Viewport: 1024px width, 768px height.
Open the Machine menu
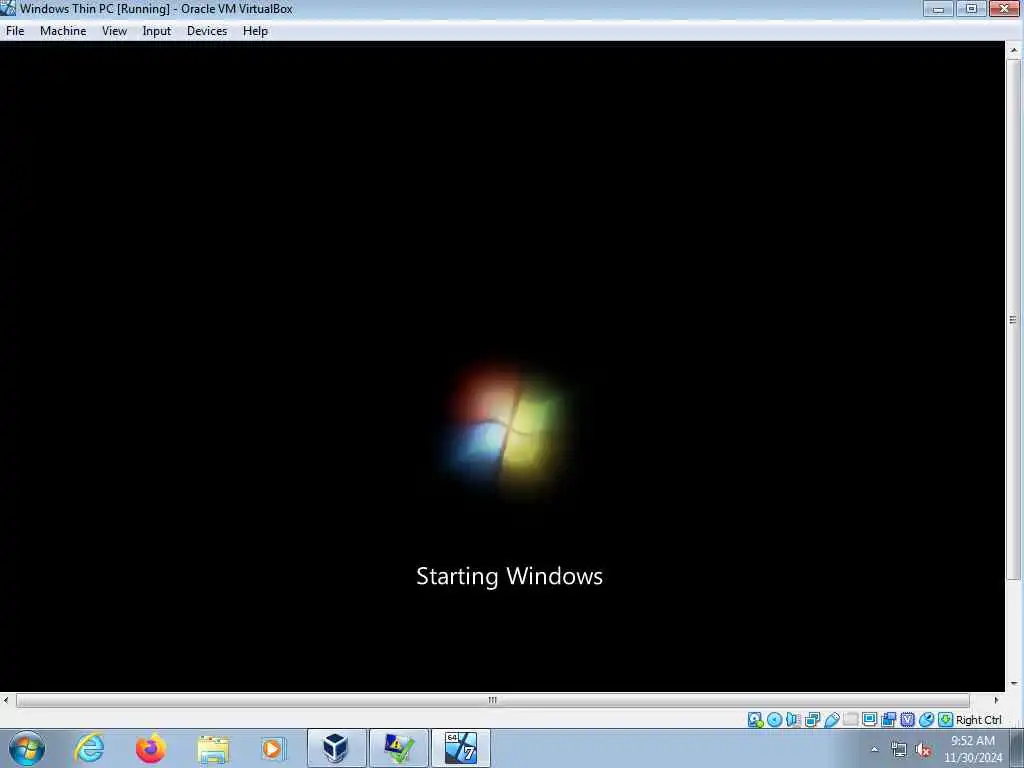tap(63, 31)
